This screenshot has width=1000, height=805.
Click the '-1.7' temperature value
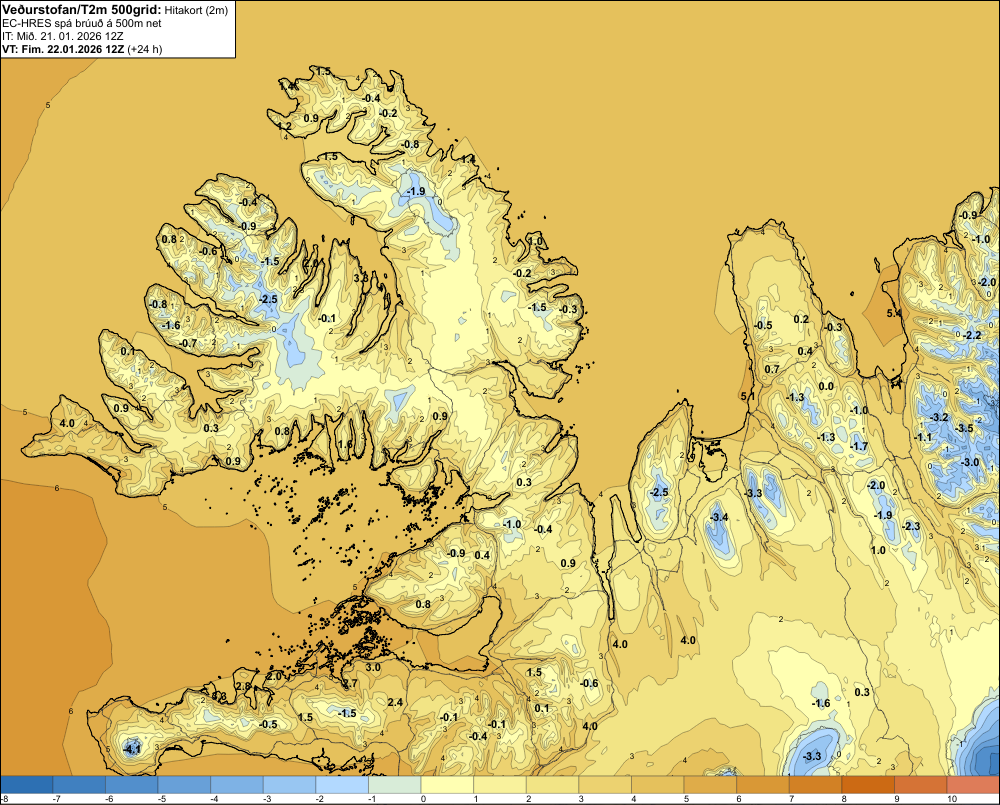(x=859, y=446)
